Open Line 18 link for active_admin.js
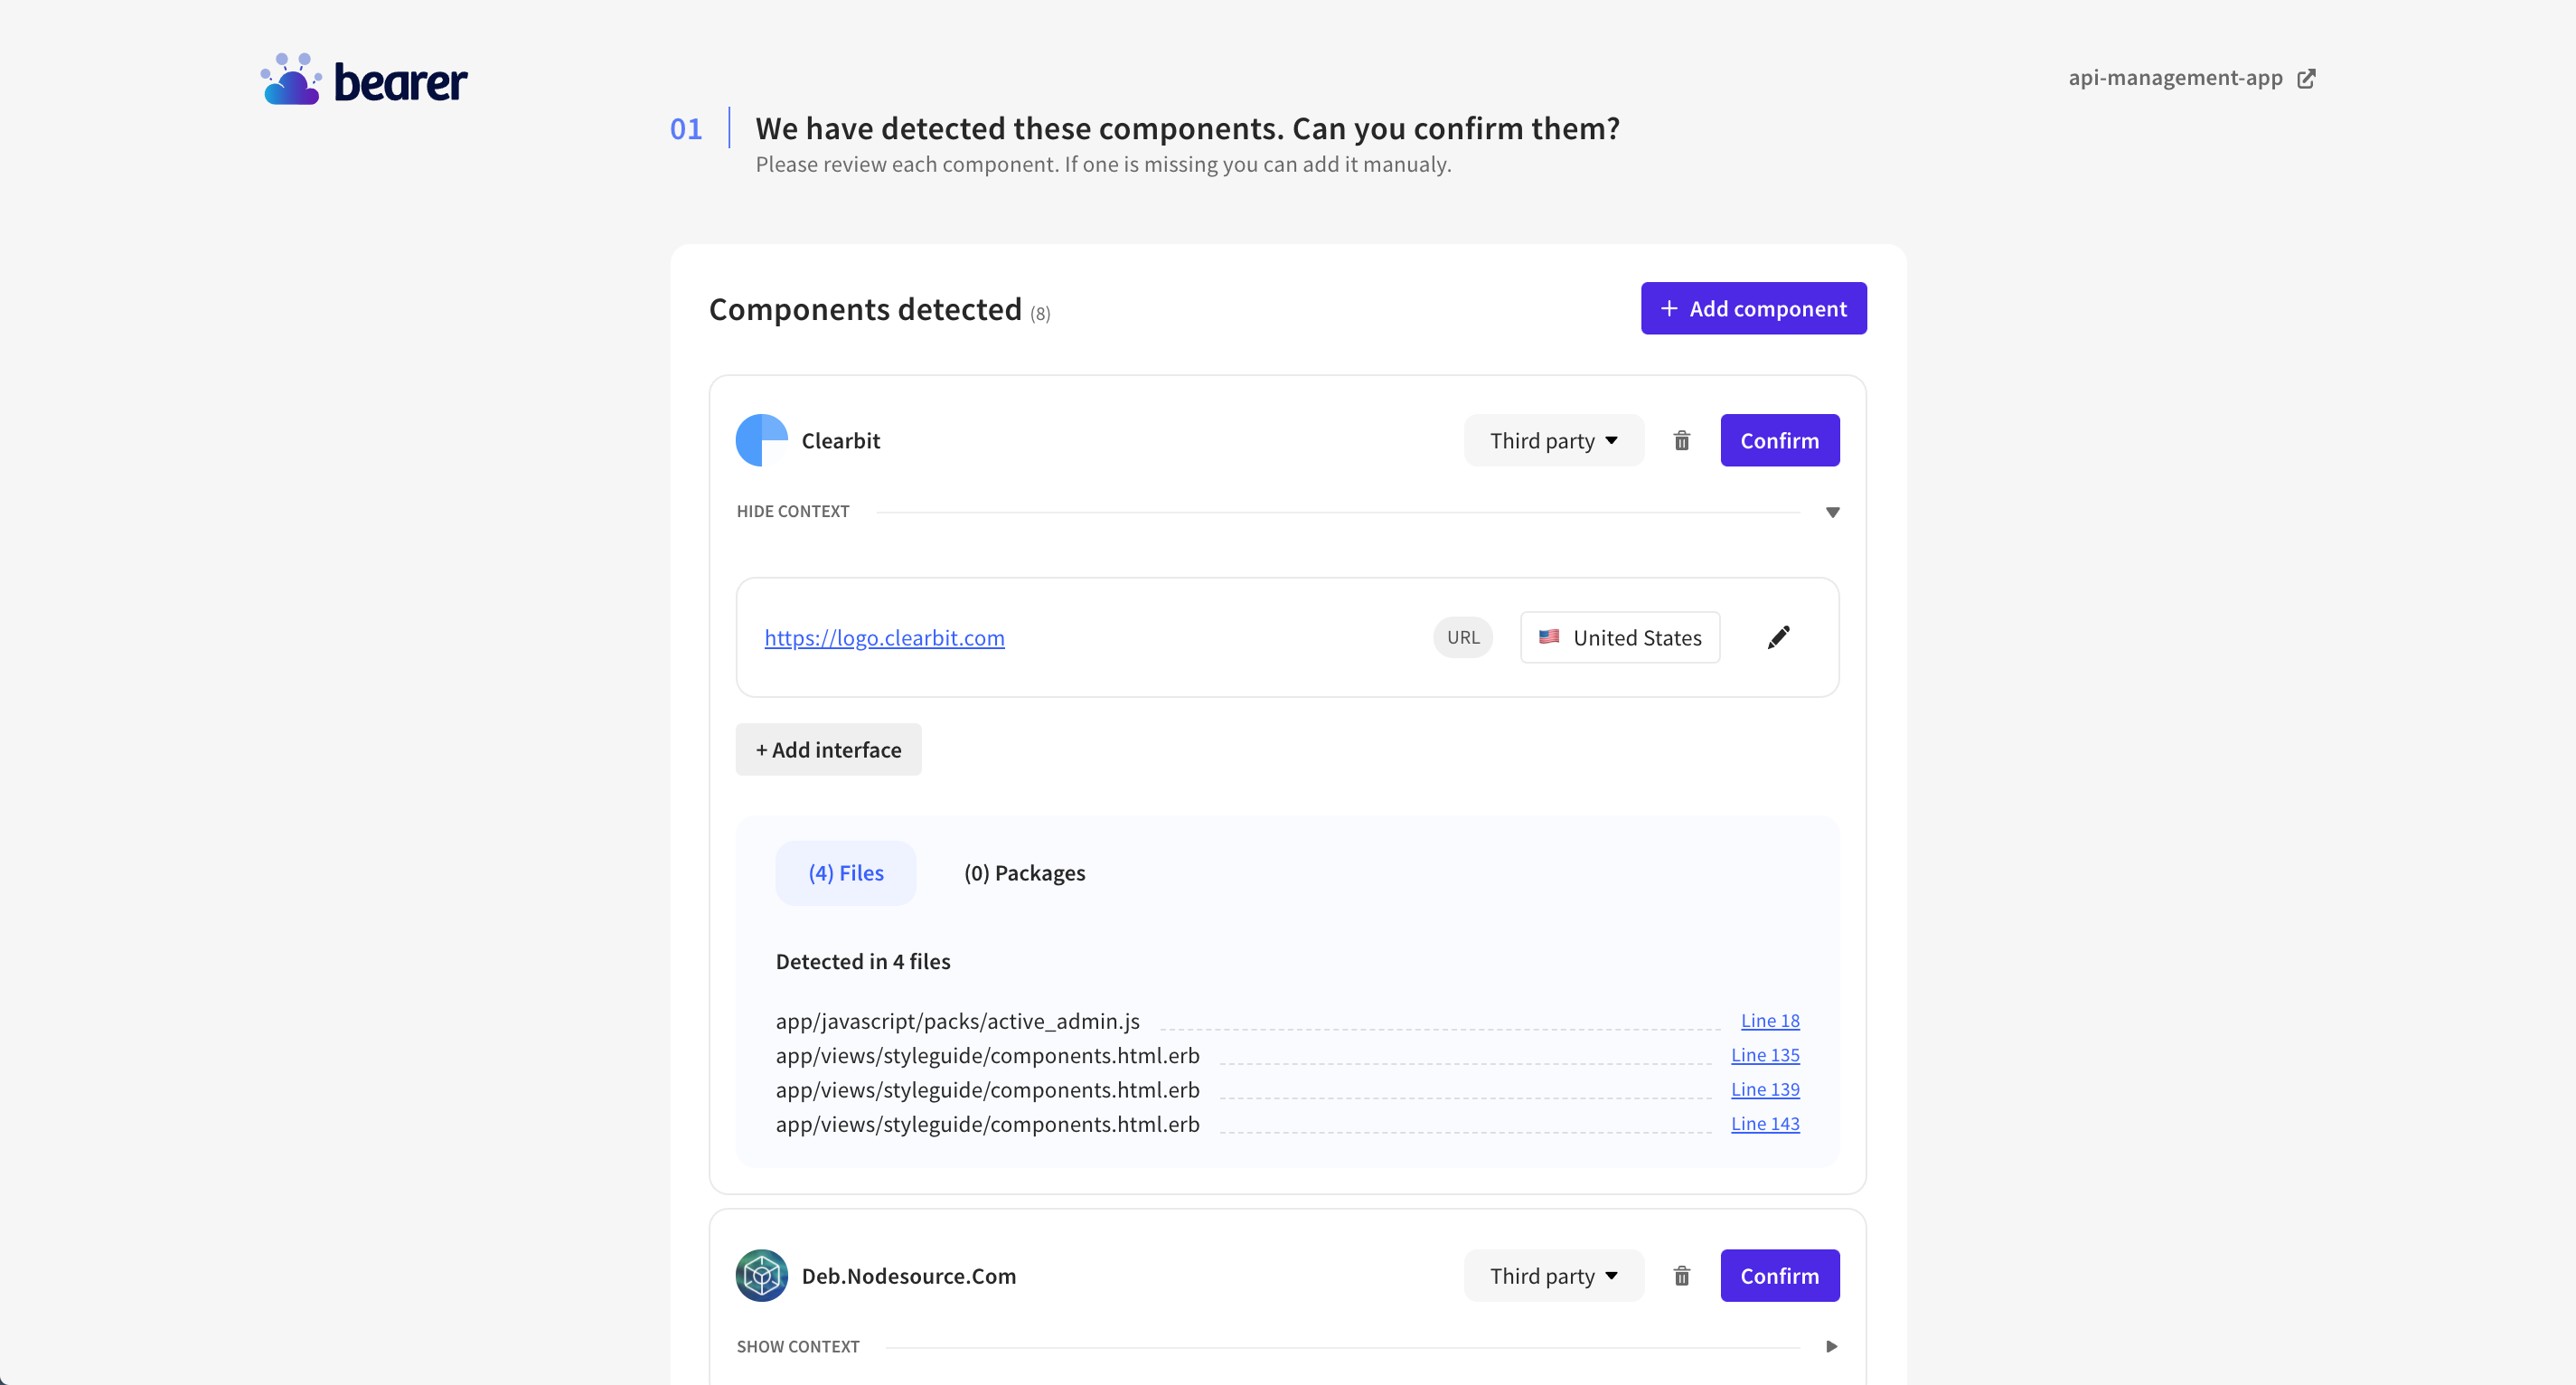The height and width of the screenshot is (1385, 2576). click(x=1770, y=1020)
